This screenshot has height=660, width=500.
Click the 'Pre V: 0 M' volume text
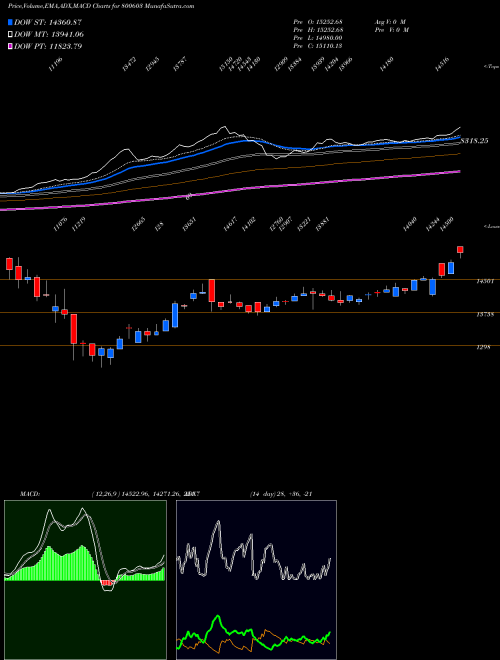click(391, 29)
